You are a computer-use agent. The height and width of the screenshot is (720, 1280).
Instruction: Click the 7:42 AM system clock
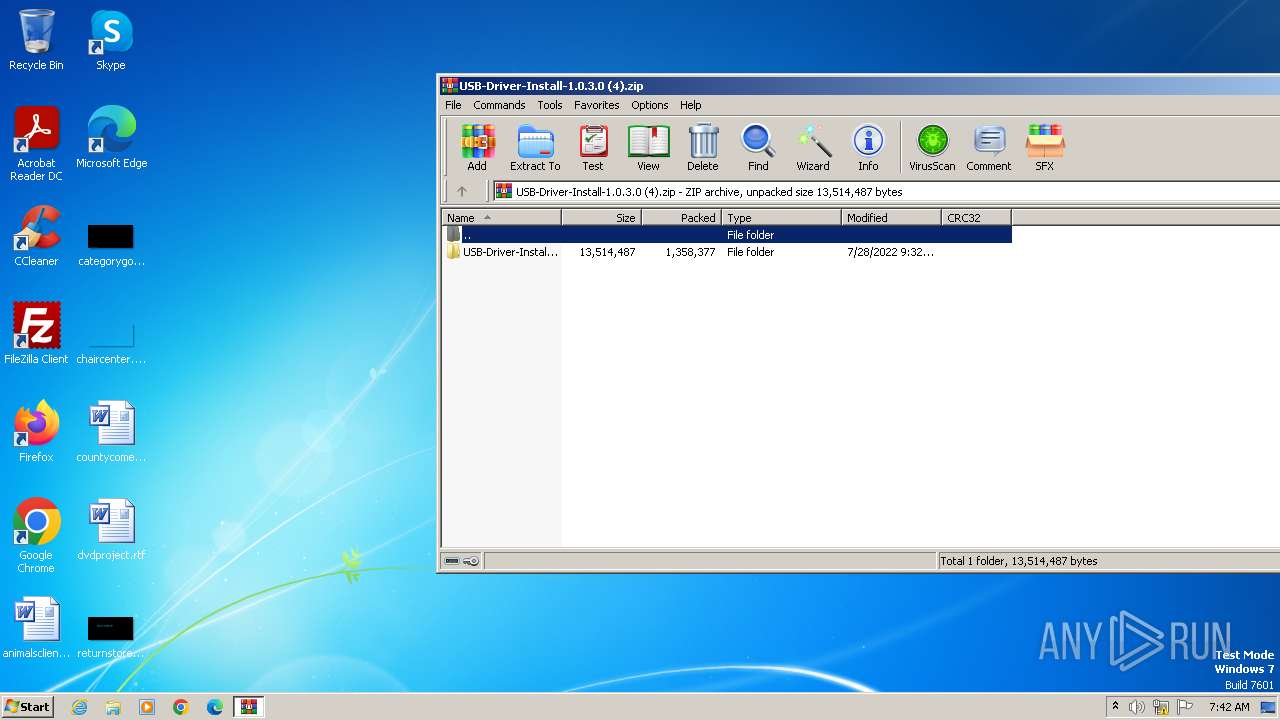(1229, 707)
